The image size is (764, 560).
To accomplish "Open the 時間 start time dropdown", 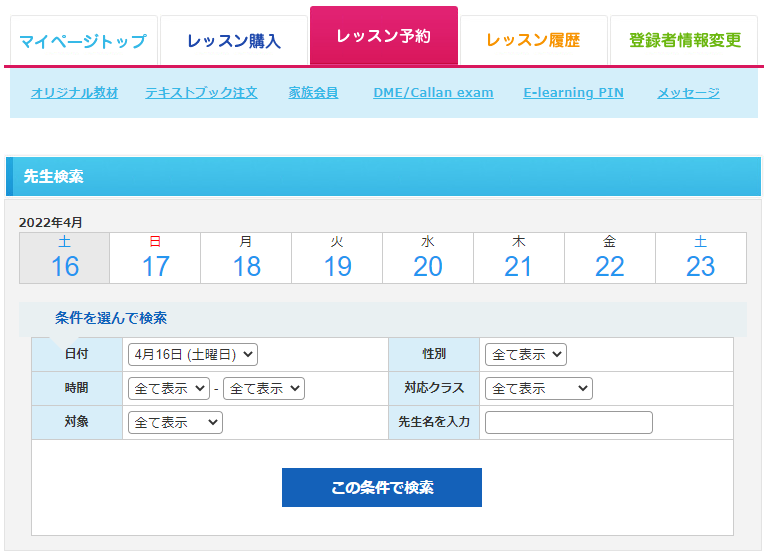I will point(168,388).
